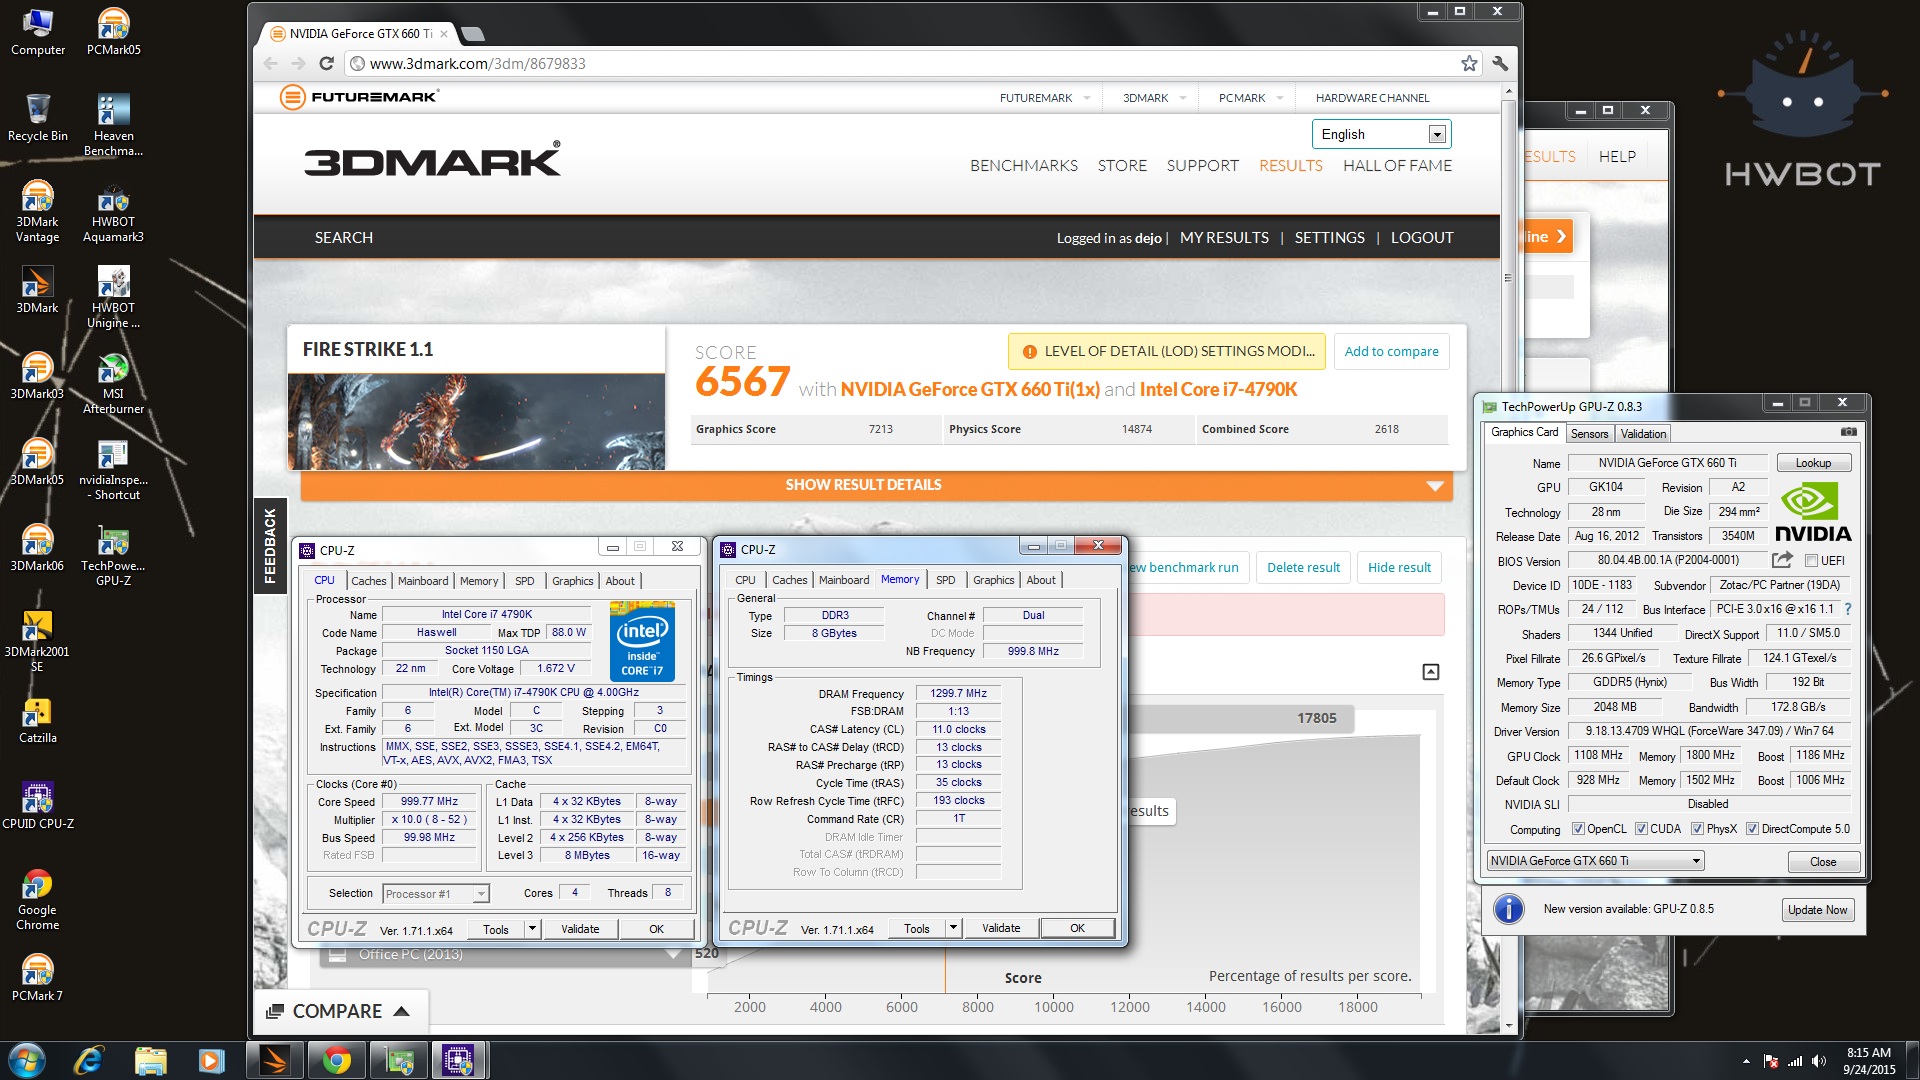Open the PCMARK top menu dropdown
Screen dimensions: 1920x1080
[x=1251, y=98]
